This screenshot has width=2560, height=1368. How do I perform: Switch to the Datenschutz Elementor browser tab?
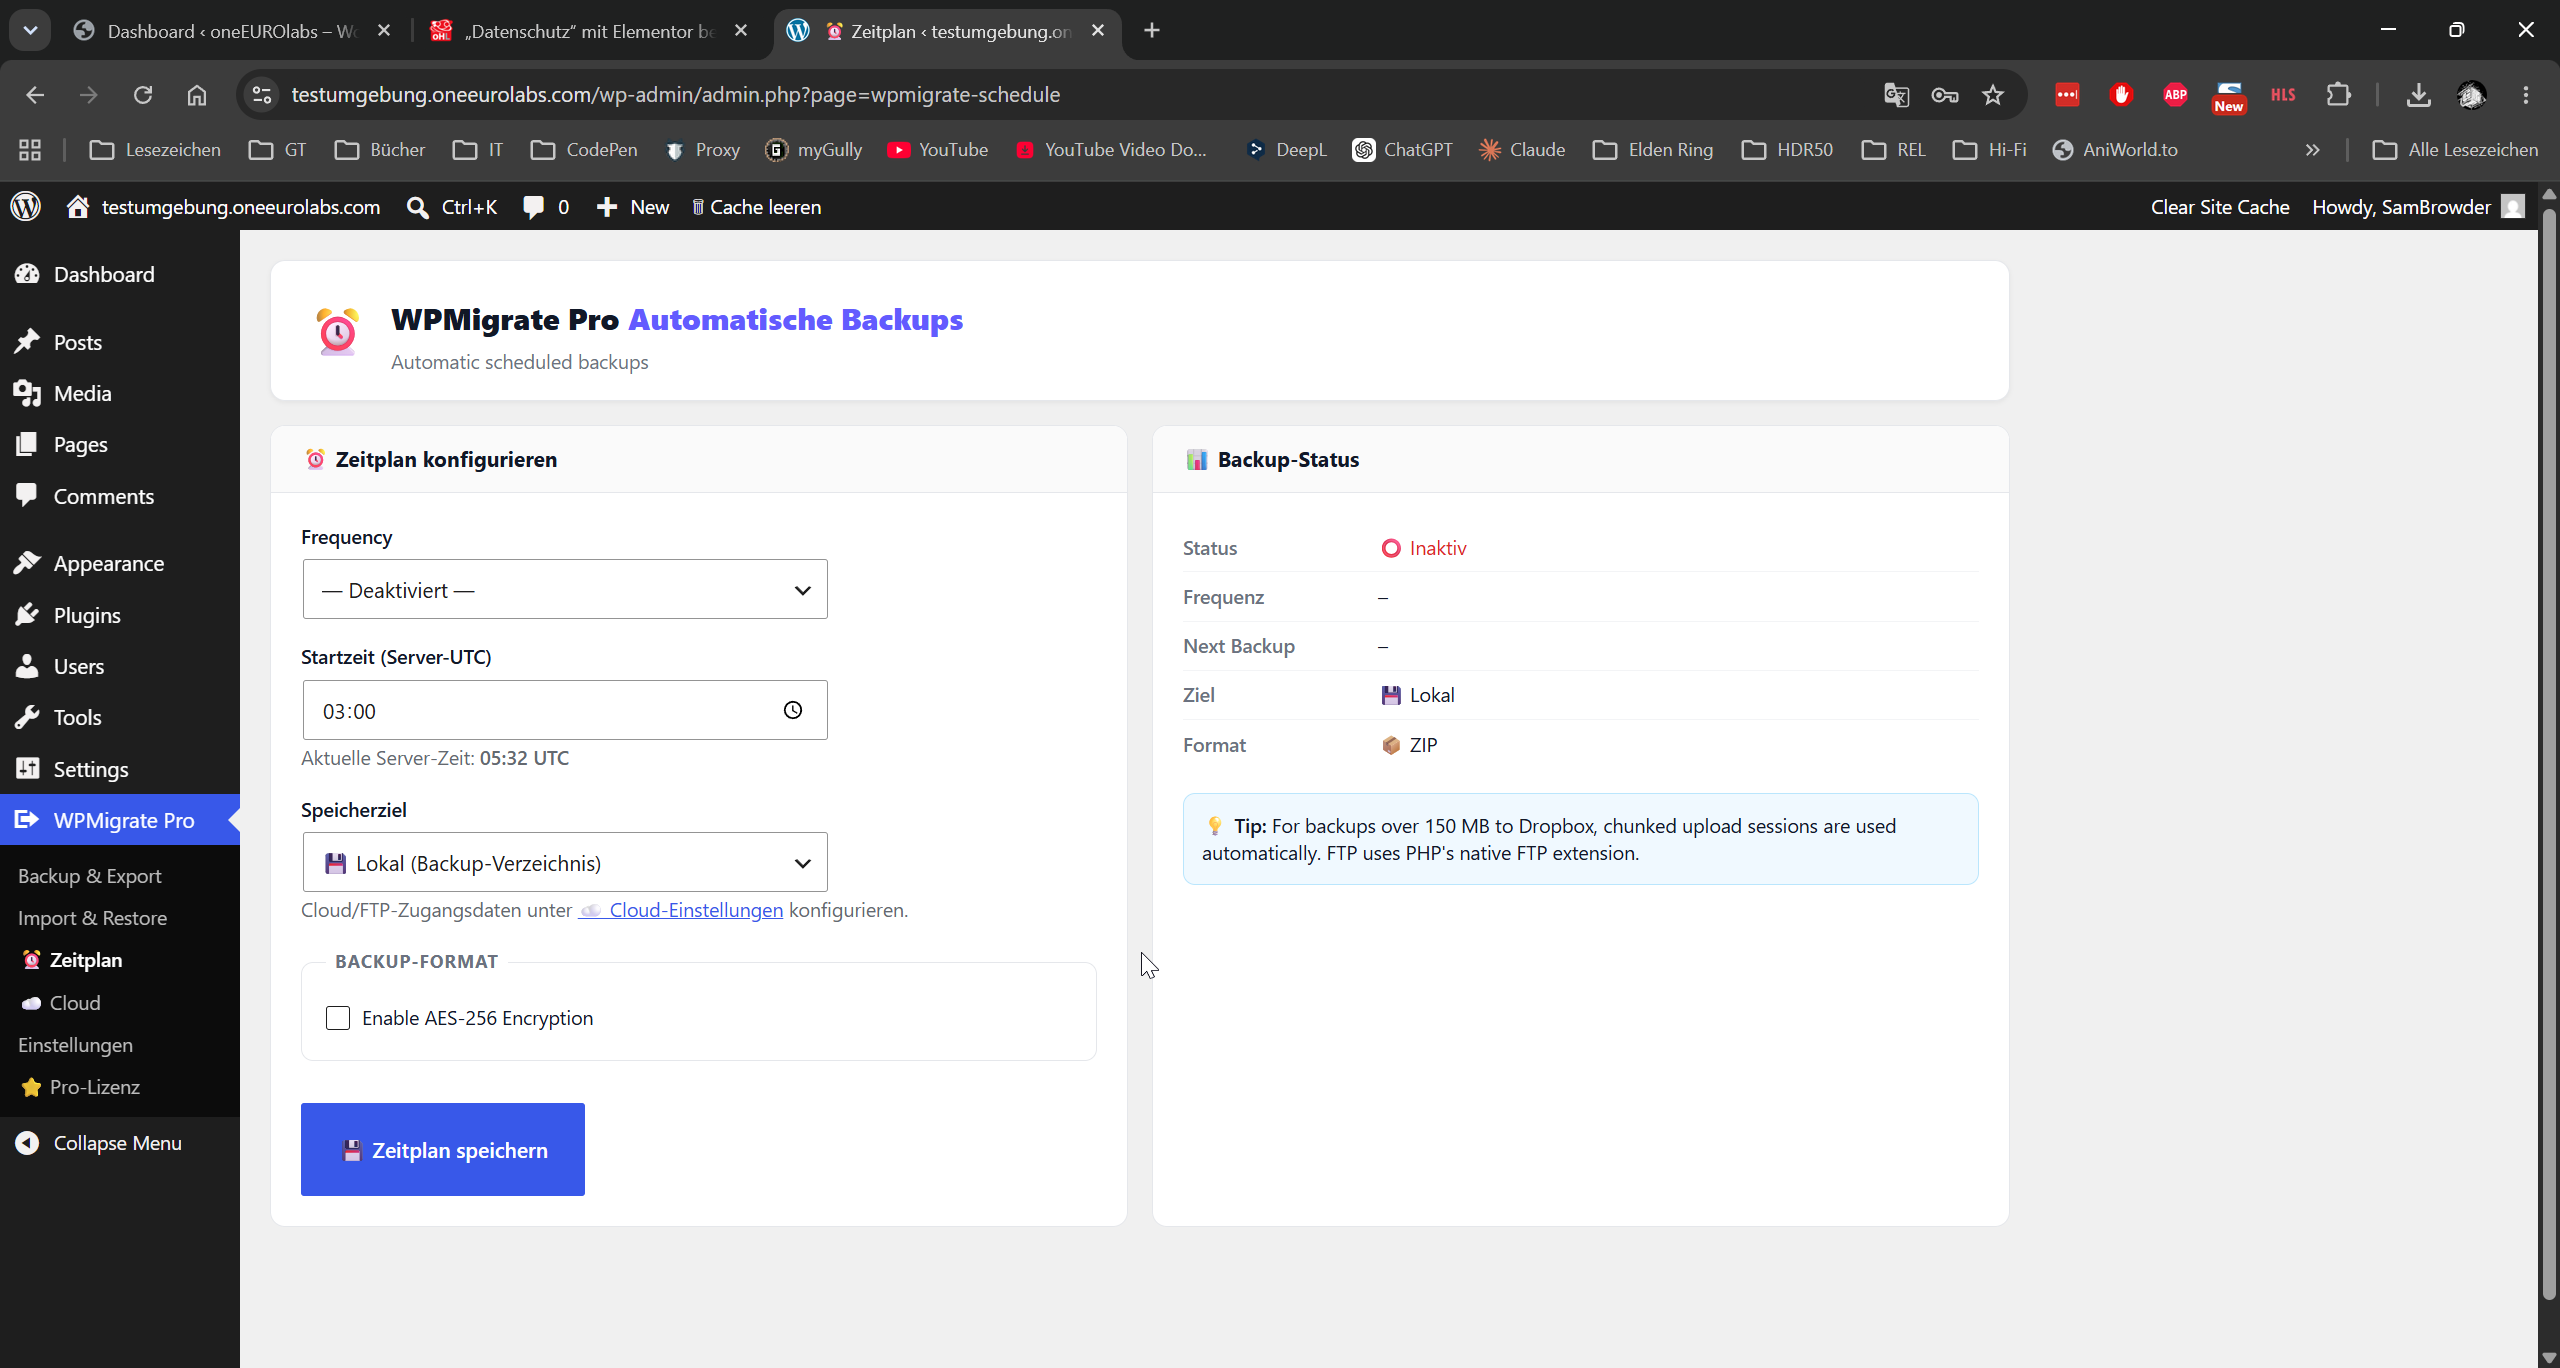pos(590,31)
